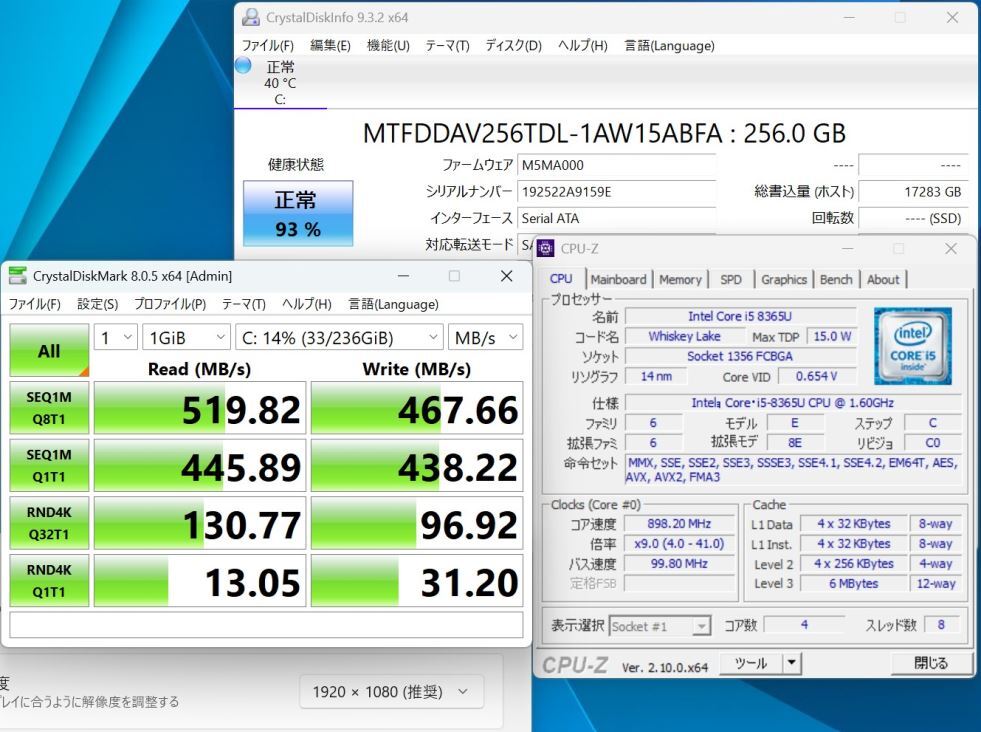Open 設定(S) menu in CrystalDiskMark

tap(98, 304)
